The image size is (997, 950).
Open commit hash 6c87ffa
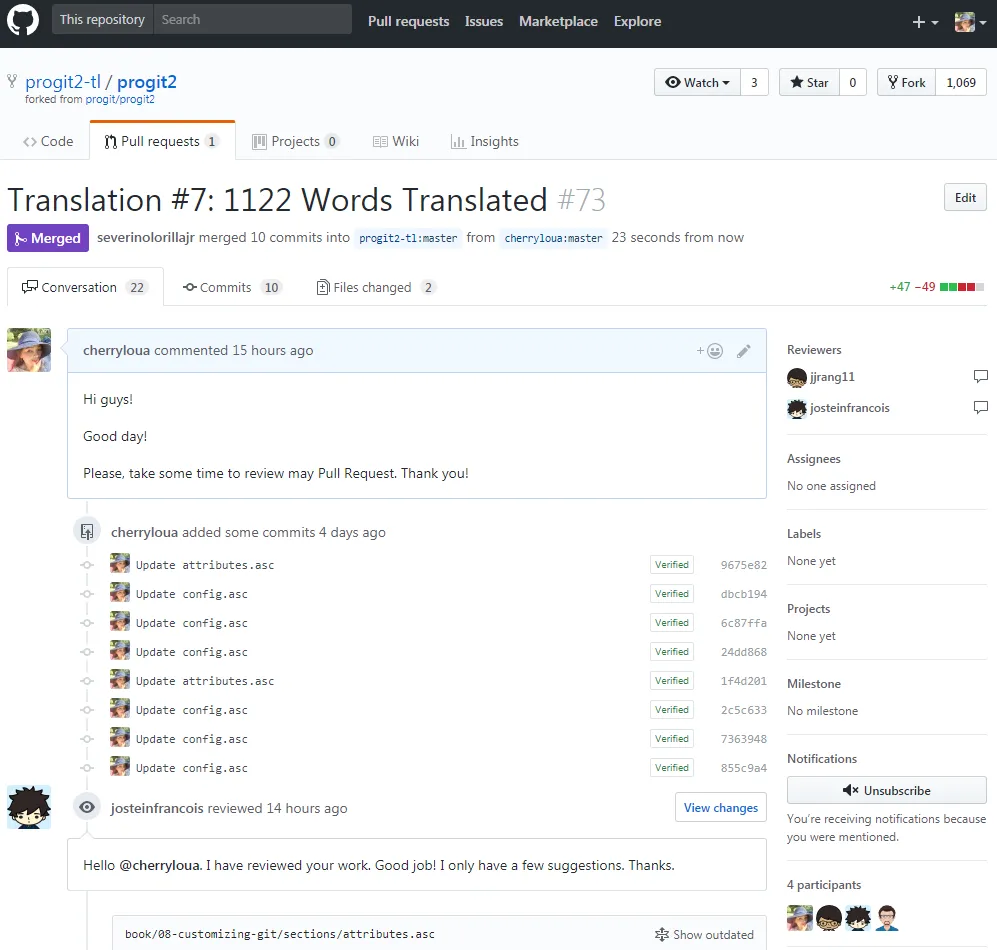[x=743, y=623]
